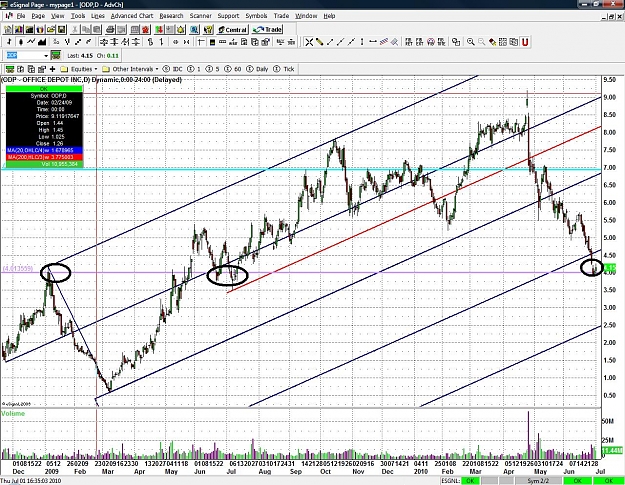Click the green icon beside the symbol box
Viewport: 625px width, 485px height.
(55, 55)
